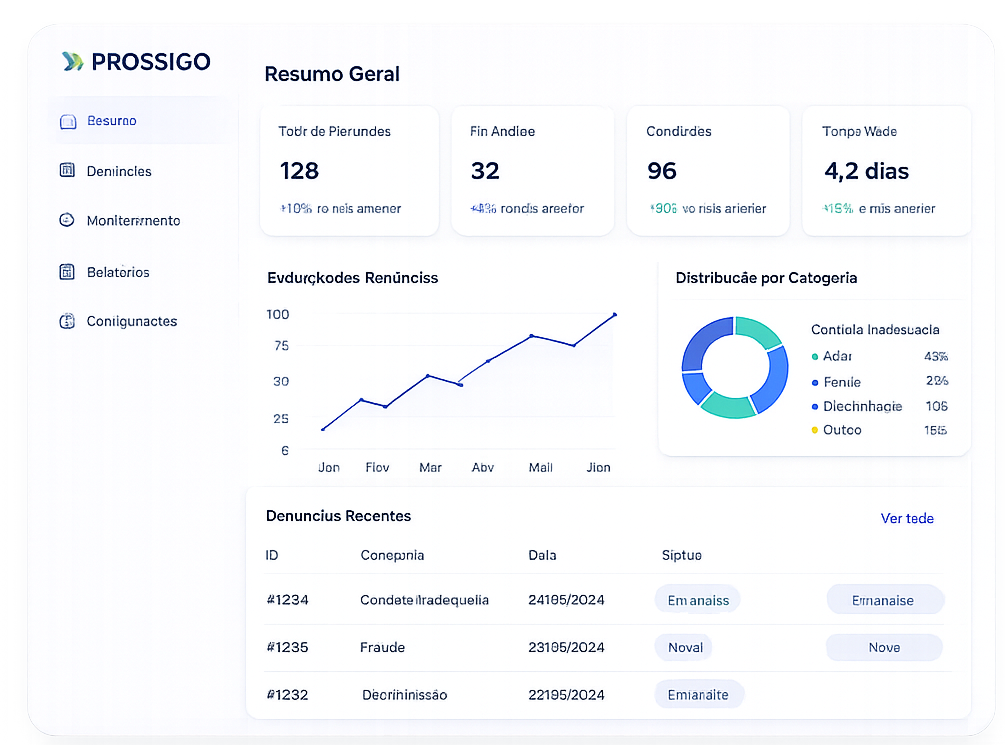Click the Outco legend label
The height and width of the screenshot is (745, 1005).
[x=842, y=430]
